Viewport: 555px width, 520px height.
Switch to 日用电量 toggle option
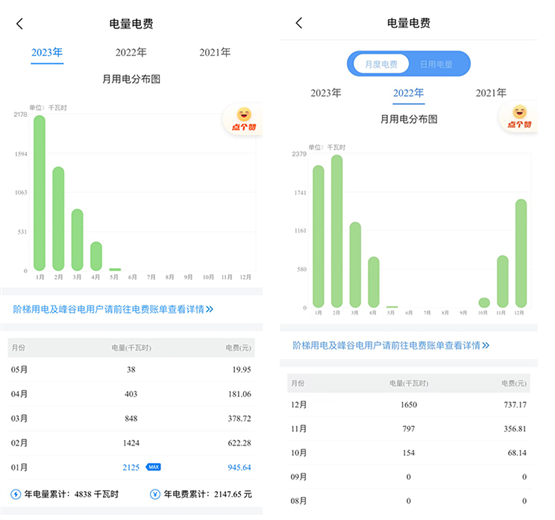point(436,64)
